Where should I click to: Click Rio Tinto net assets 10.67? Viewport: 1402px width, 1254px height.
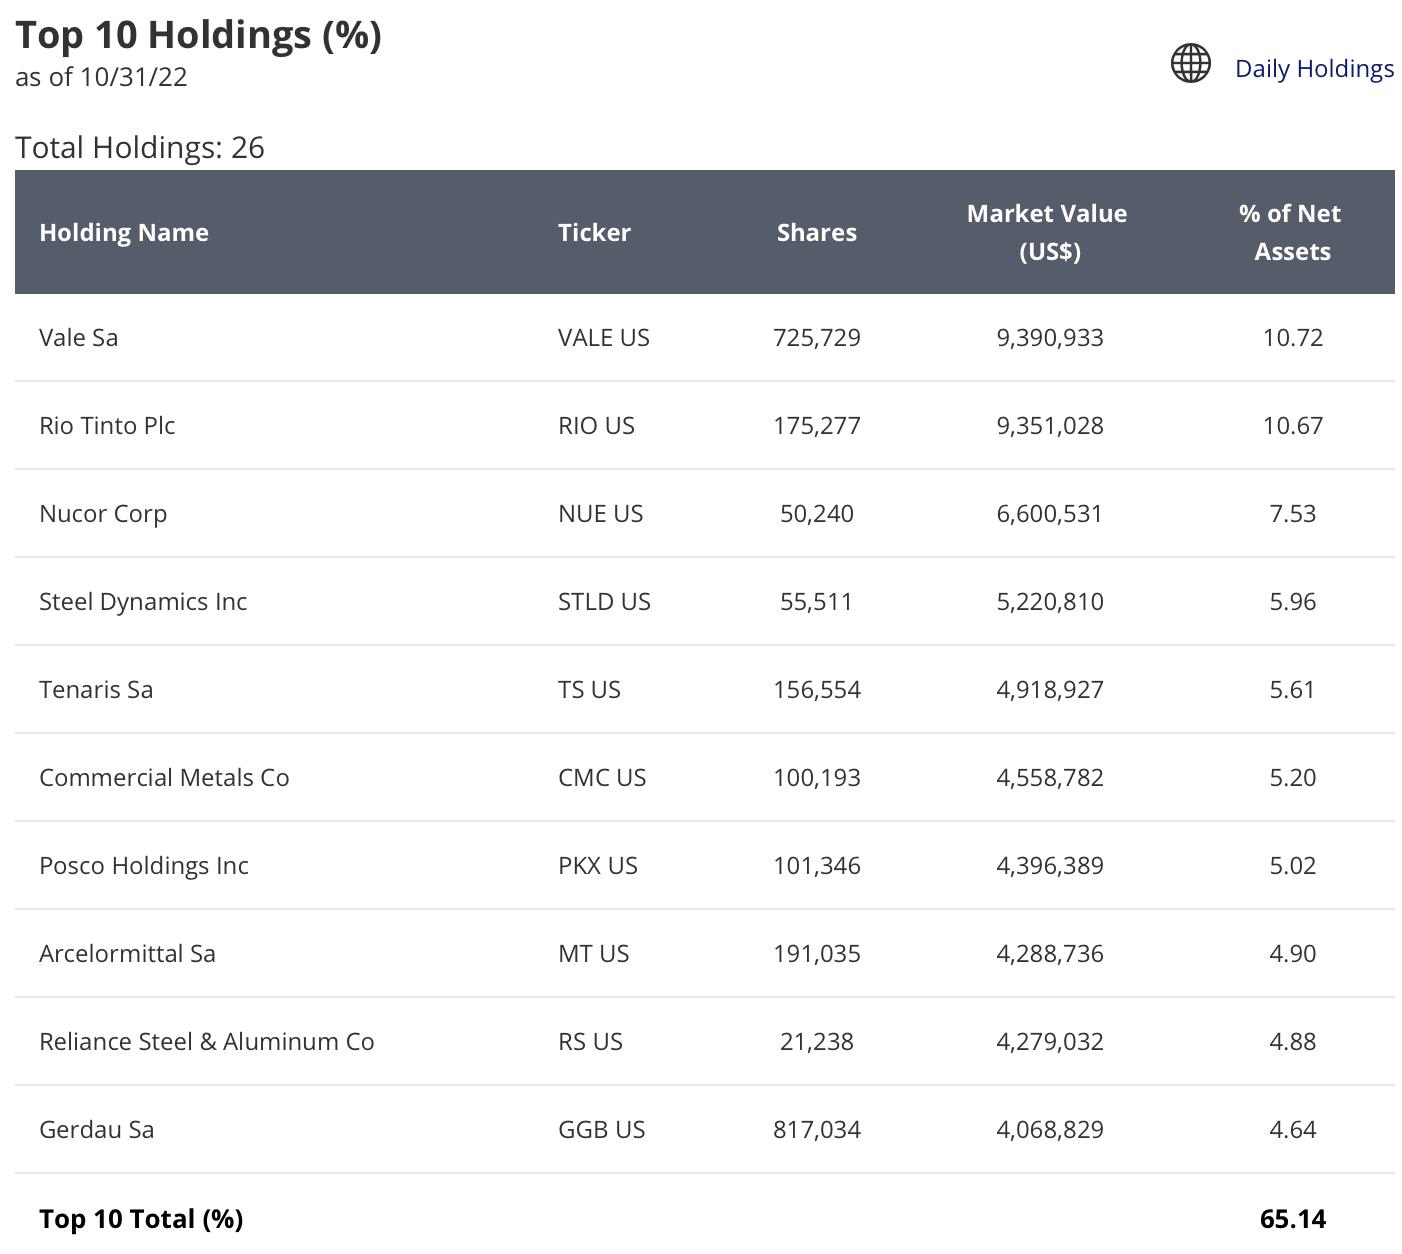[x=1293, y=425]
